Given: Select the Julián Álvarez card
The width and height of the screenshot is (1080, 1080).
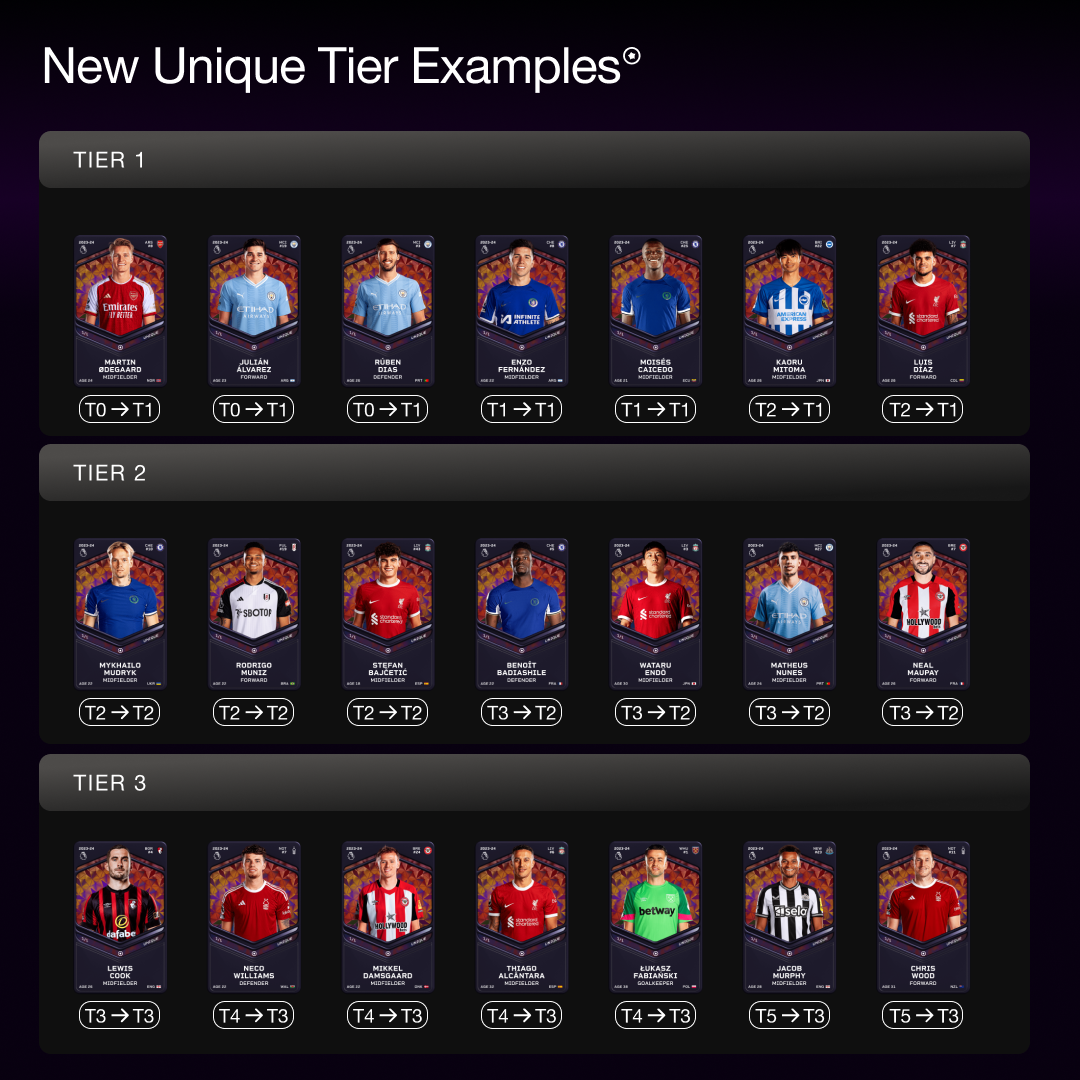Looking at the screenshot, I should coord(254,311).
